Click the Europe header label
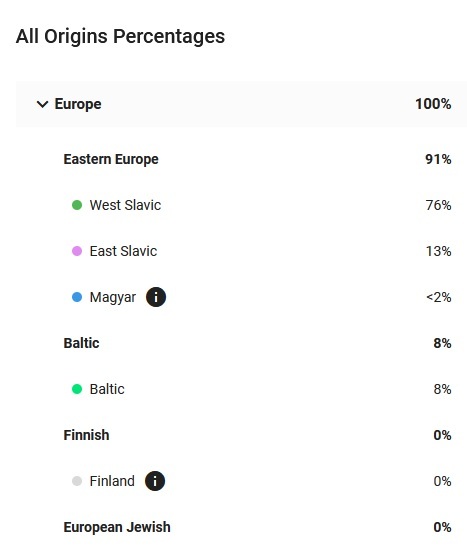This screenshot has width=467, height=549. (78, 104)
